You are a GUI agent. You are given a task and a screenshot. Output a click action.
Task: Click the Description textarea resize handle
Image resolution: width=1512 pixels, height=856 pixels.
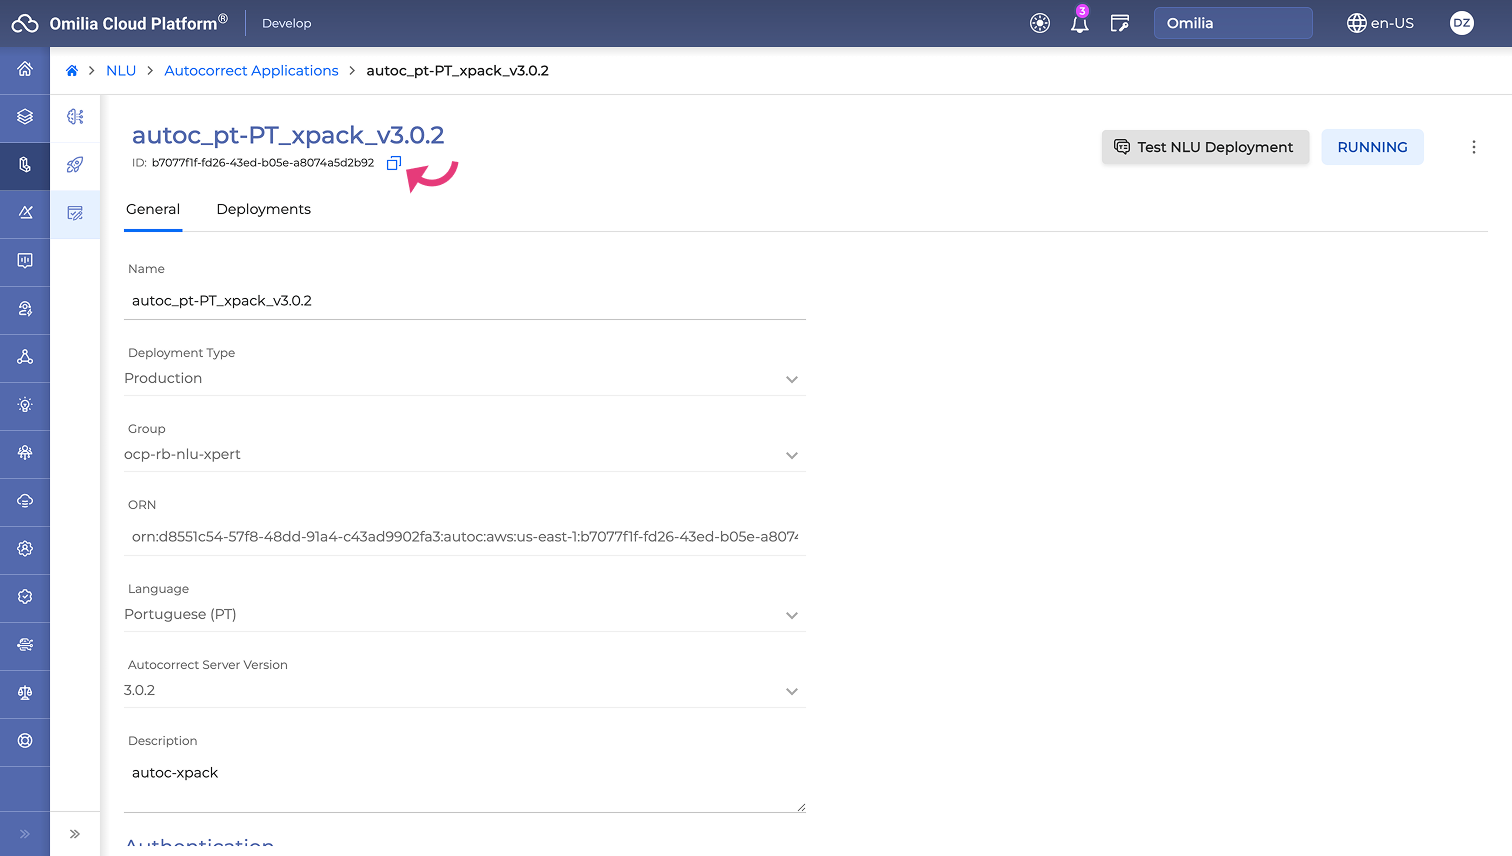tap(801, 807)
